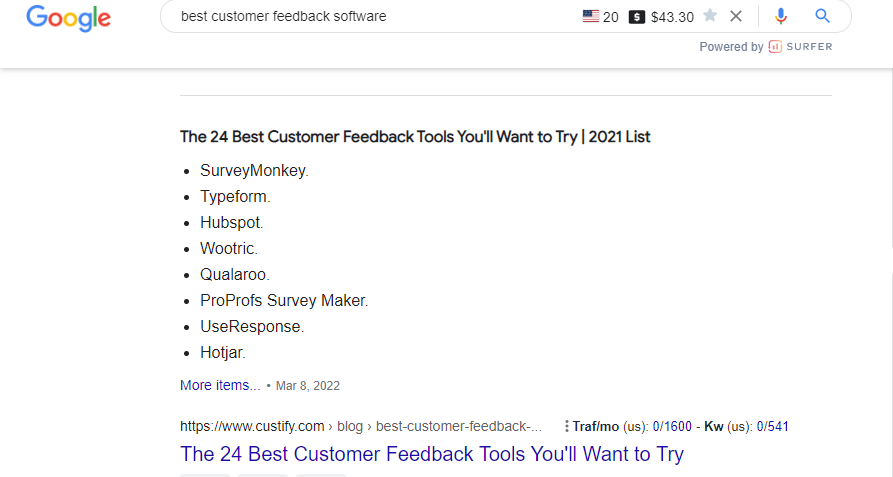The width and height of the screenshot is (893, 477).
Task: Click the featured snippet heading text
Action: [415, 137]
